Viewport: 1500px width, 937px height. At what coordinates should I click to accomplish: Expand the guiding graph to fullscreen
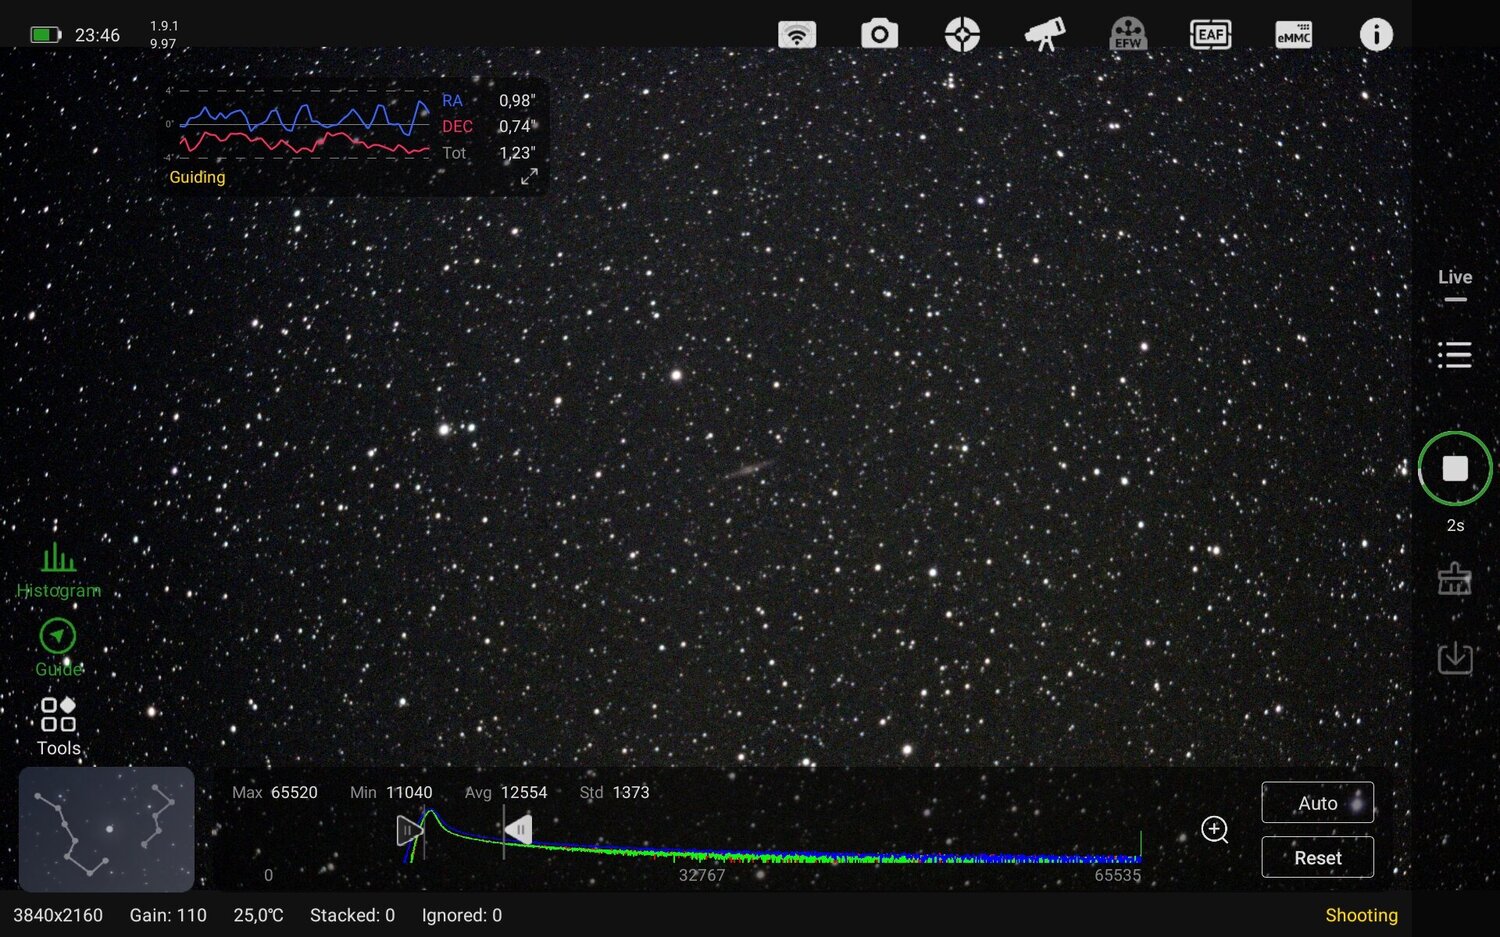pos(529,177)
